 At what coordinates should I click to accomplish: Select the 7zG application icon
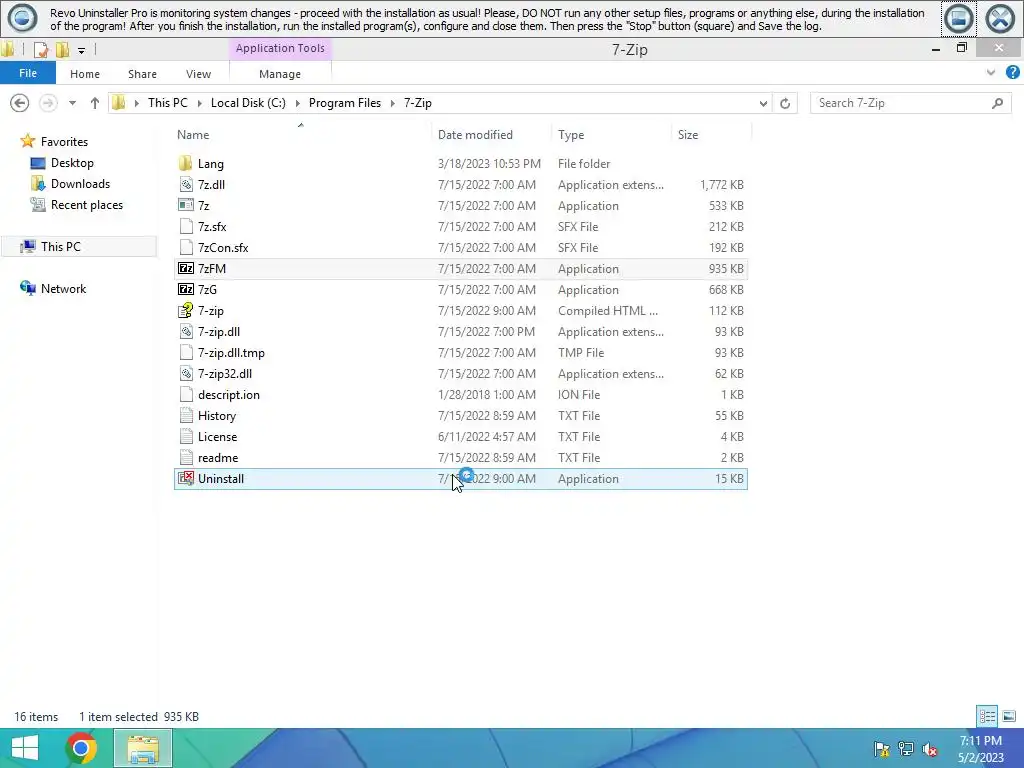186,289
